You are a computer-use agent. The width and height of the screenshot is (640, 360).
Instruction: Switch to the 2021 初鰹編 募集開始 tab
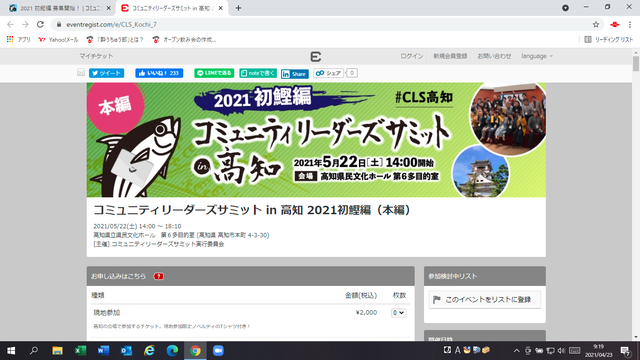pyautogui.click(x=59, y=8)
